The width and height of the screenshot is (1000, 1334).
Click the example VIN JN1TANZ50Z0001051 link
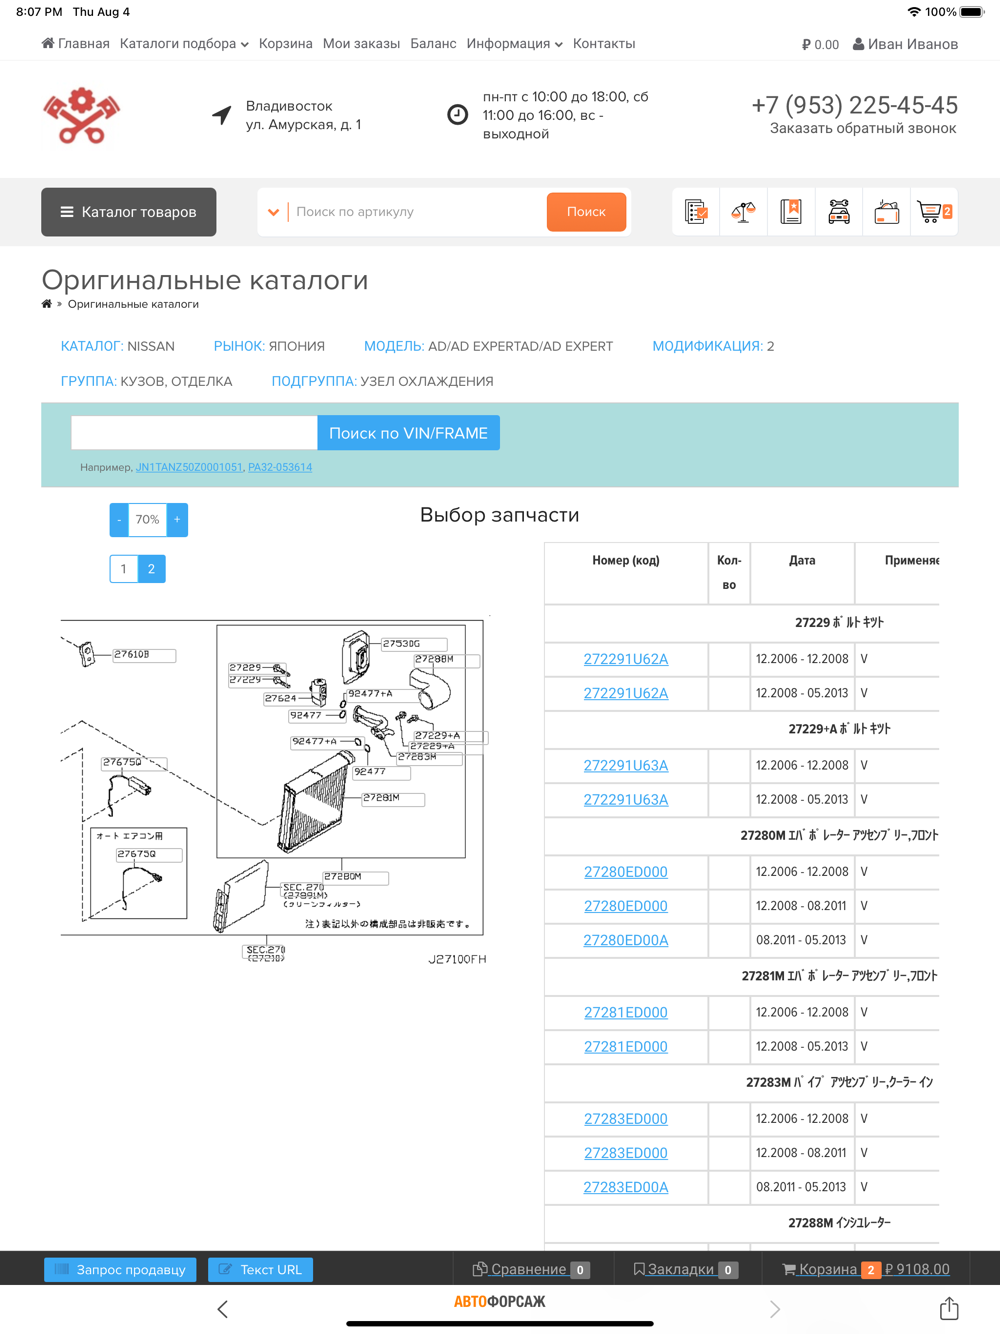[189, 467]
